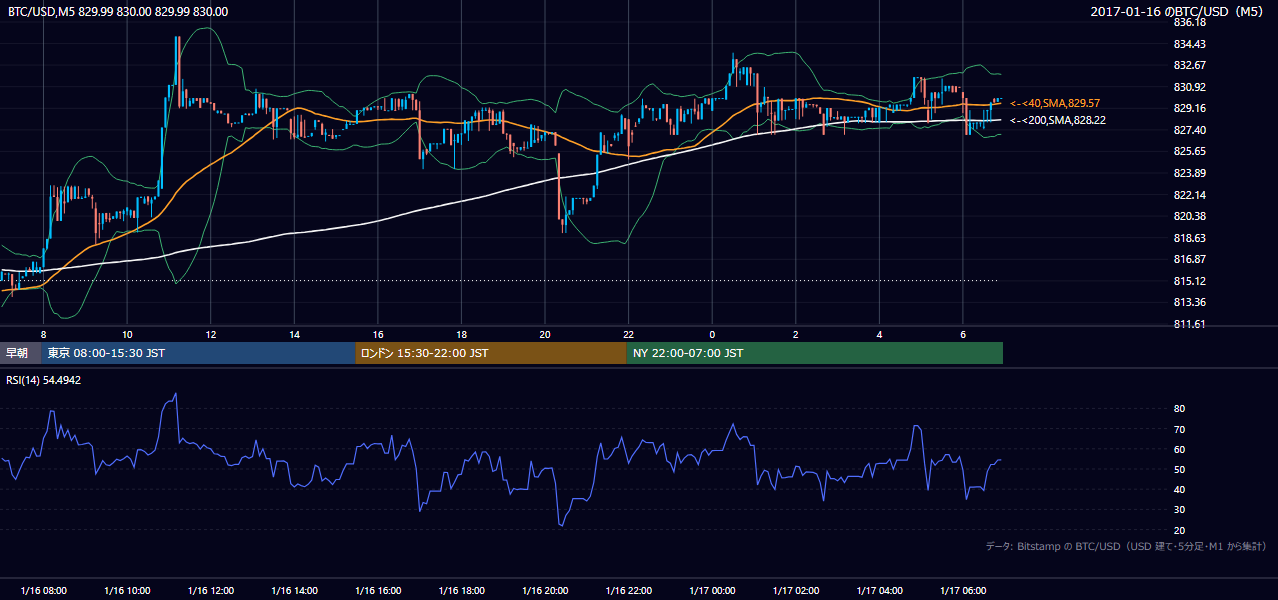Click the hour 0 tick below the price chart
Screen dimensions: 1278x600
(x=712, y=333)
